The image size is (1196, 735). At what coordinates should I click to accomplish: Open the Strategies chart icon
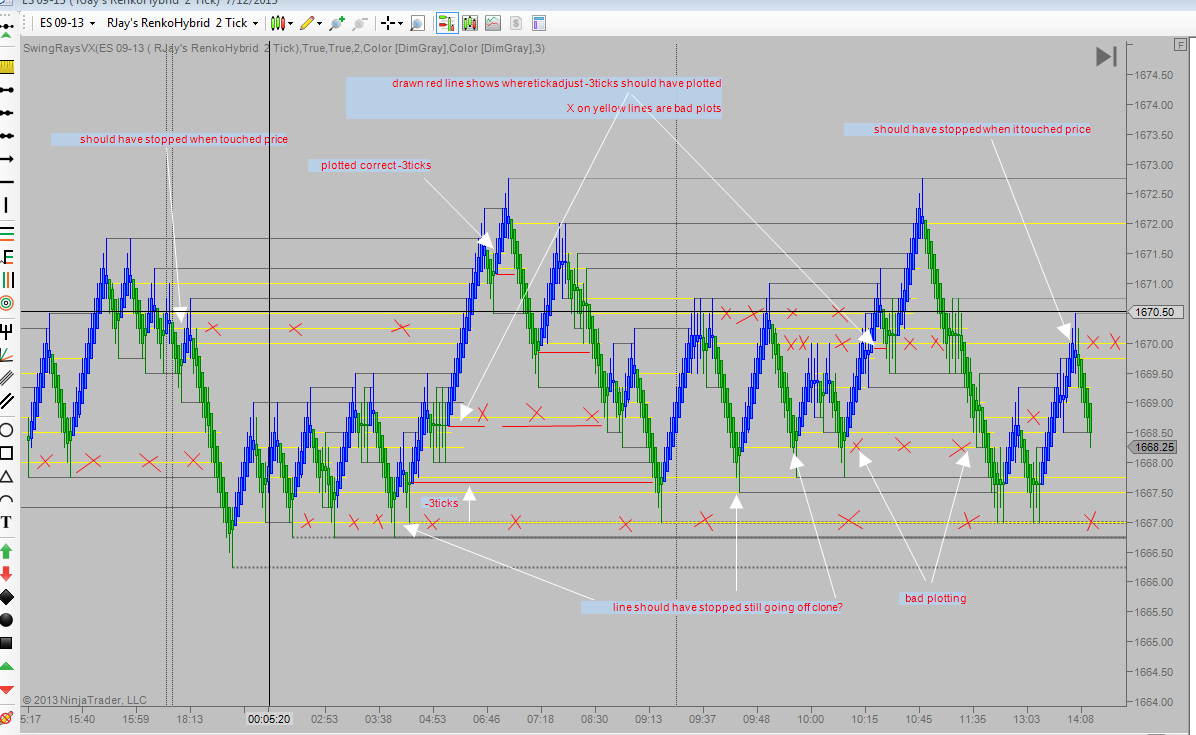click(493, 23)
